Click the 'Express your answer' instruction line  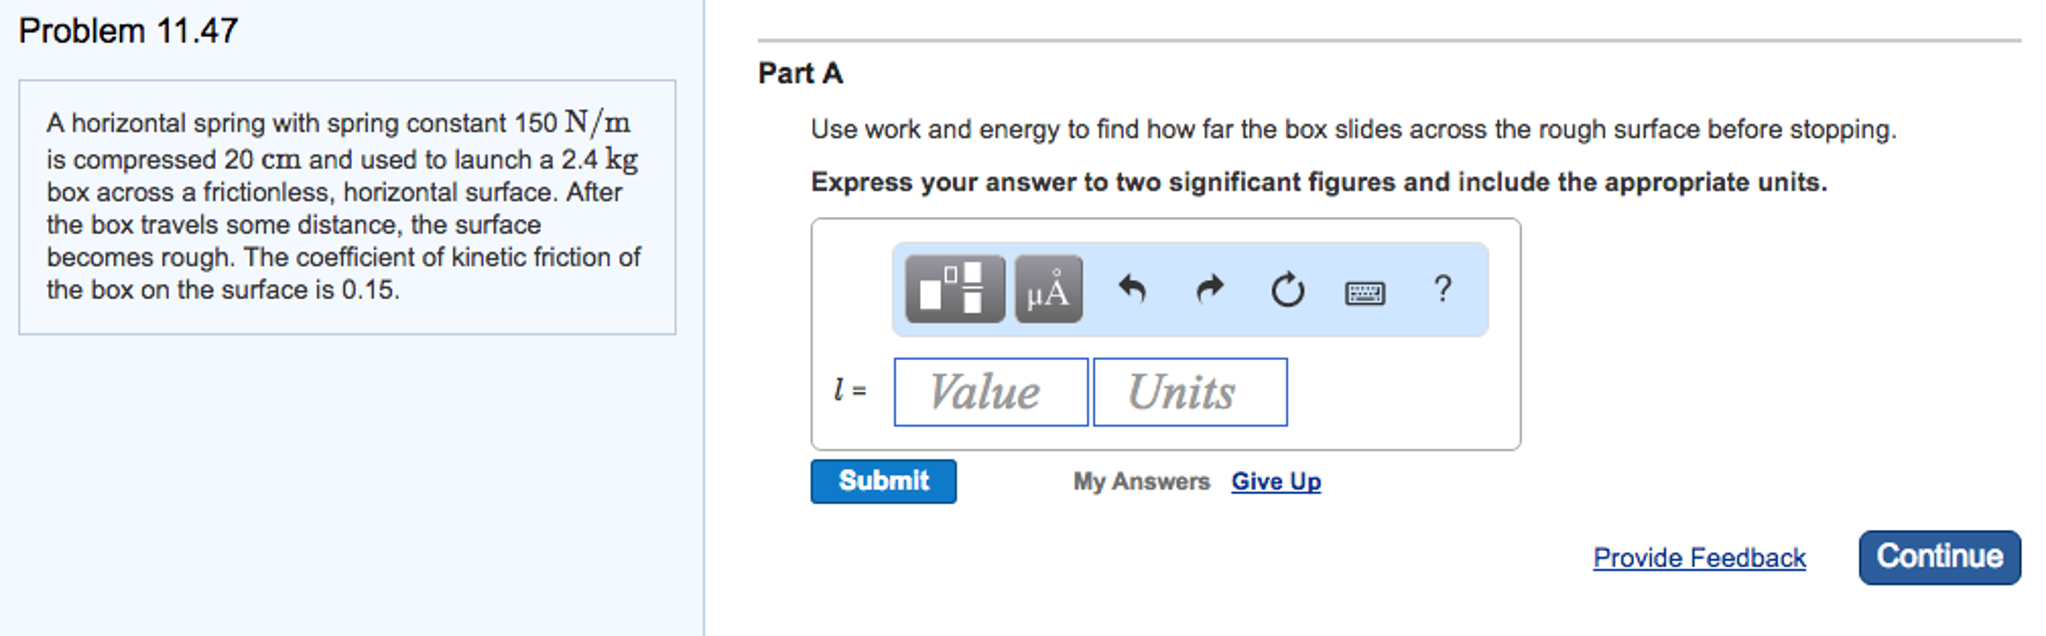click(1318, 183)
